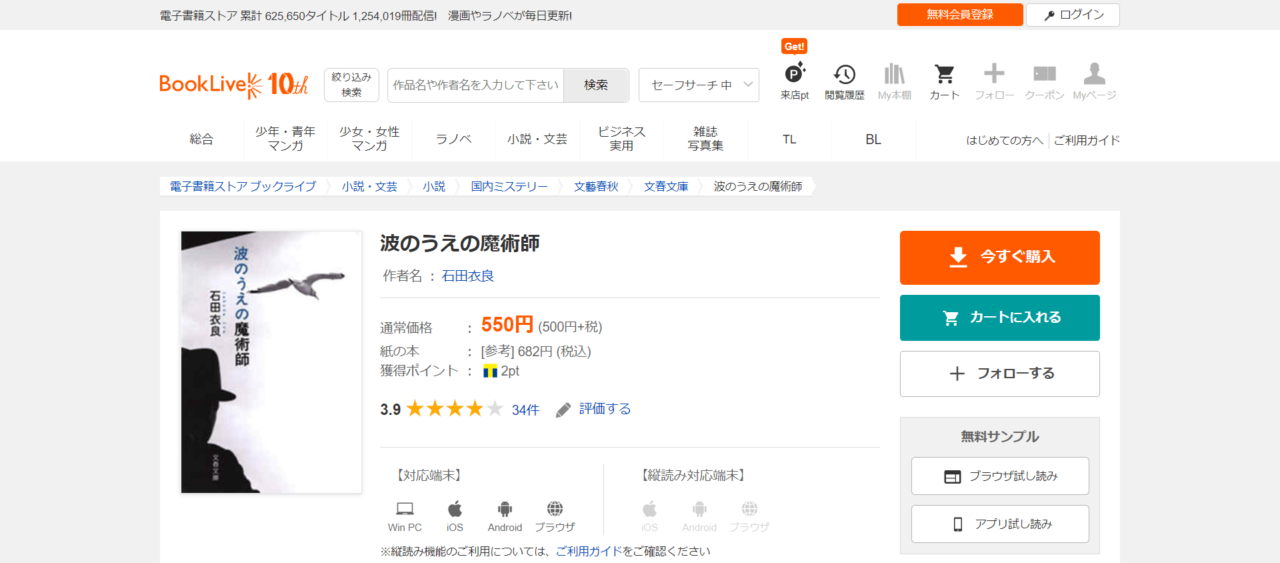Click the search input field
This screenshot has width=1280, height=563.
tap(475, 85)
